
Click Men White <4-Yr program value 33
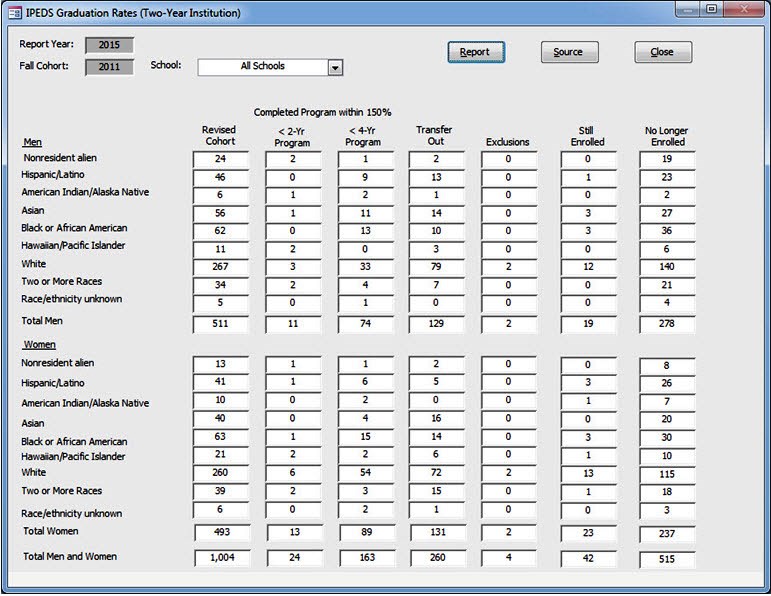(x=365, y=267)
